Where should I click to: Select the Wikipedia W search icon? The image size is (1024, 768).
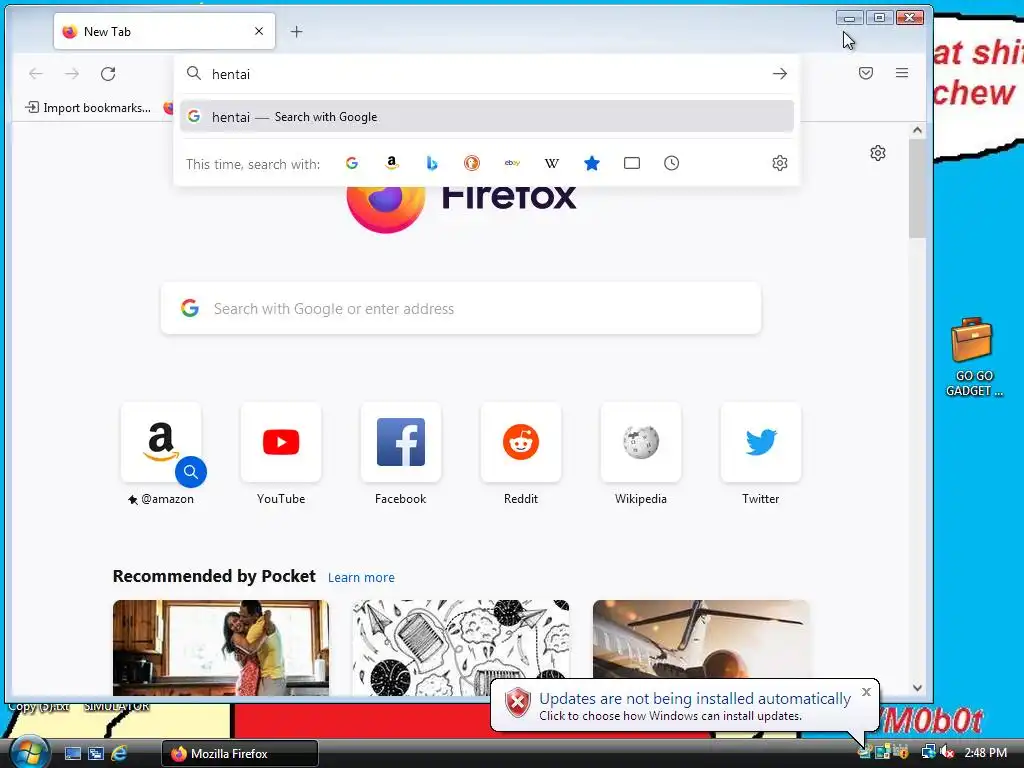tap(552, 163)
